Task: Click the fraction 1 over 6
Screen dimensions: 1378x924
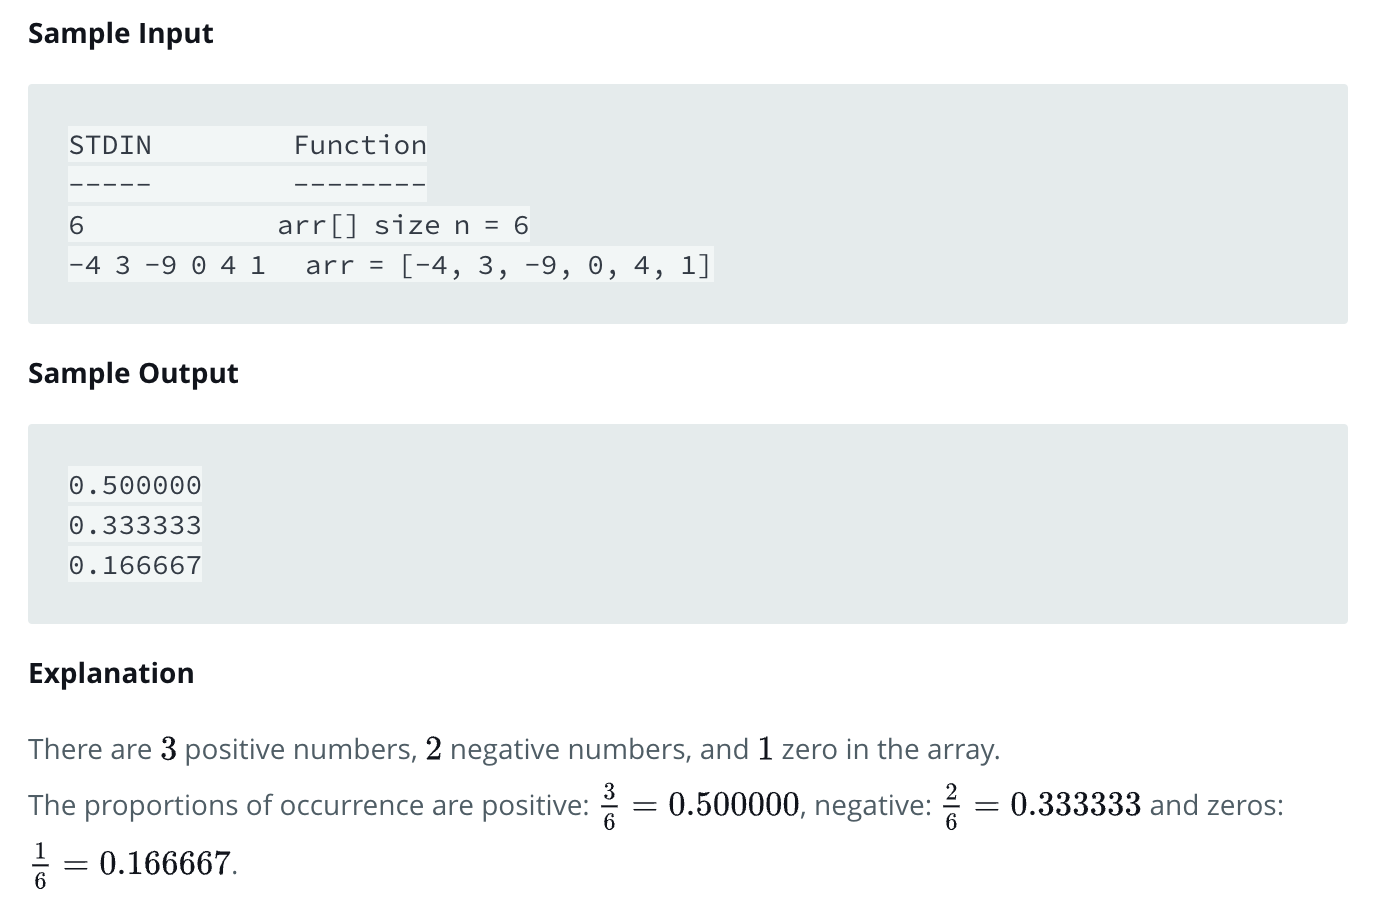Action: [40, 865]
